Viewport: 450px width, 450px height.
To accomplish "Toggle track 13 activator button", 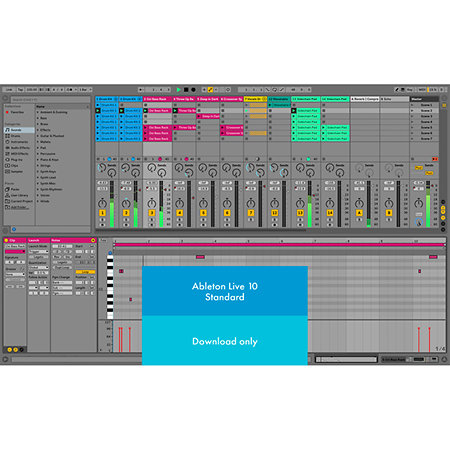I will [300, 213].
